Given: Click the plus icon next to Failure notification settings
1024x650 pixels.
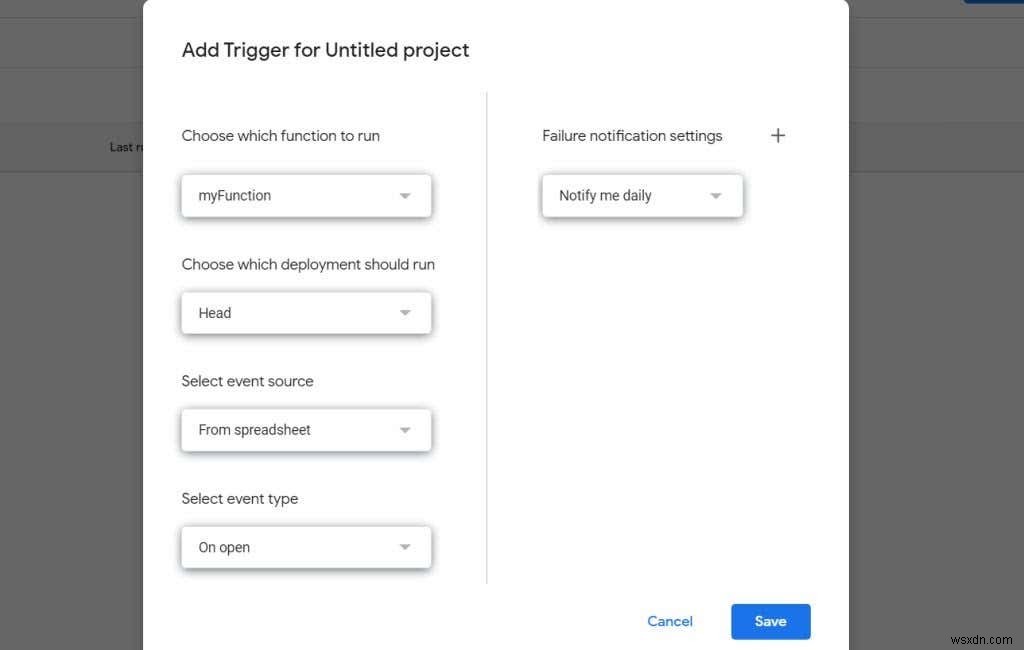Looking at the screenshot, I should click(x=778, y=135).
